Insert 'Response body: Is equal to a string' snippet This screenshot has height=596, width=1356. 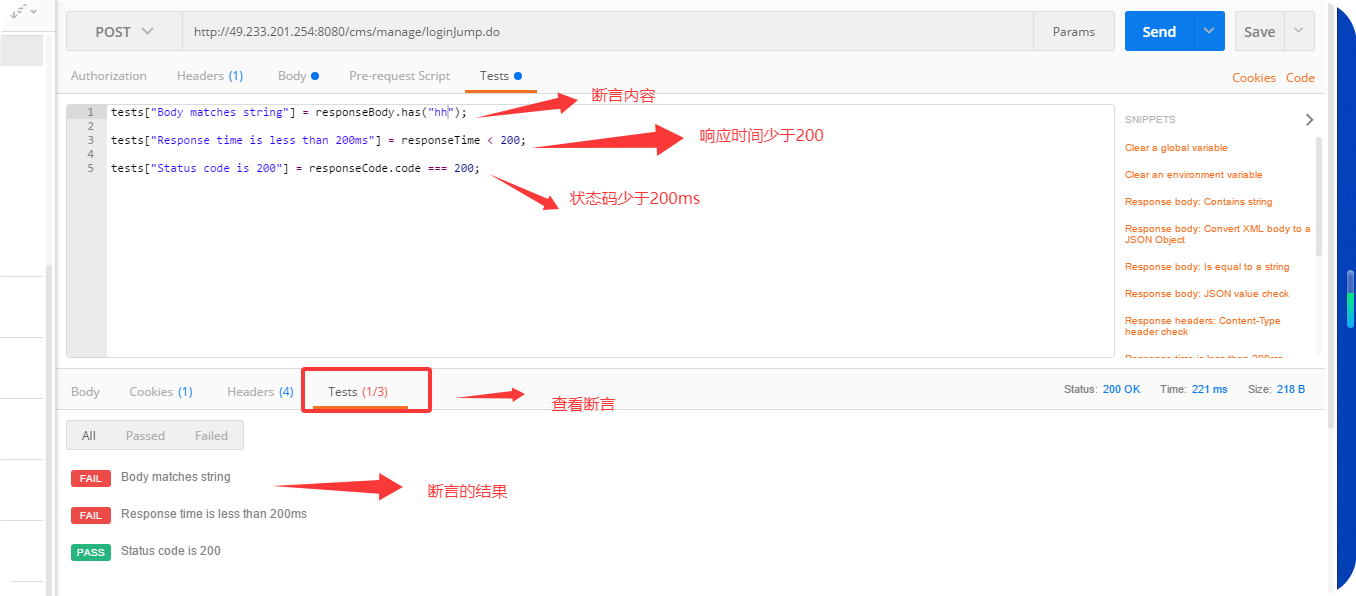coord(1207,267)
